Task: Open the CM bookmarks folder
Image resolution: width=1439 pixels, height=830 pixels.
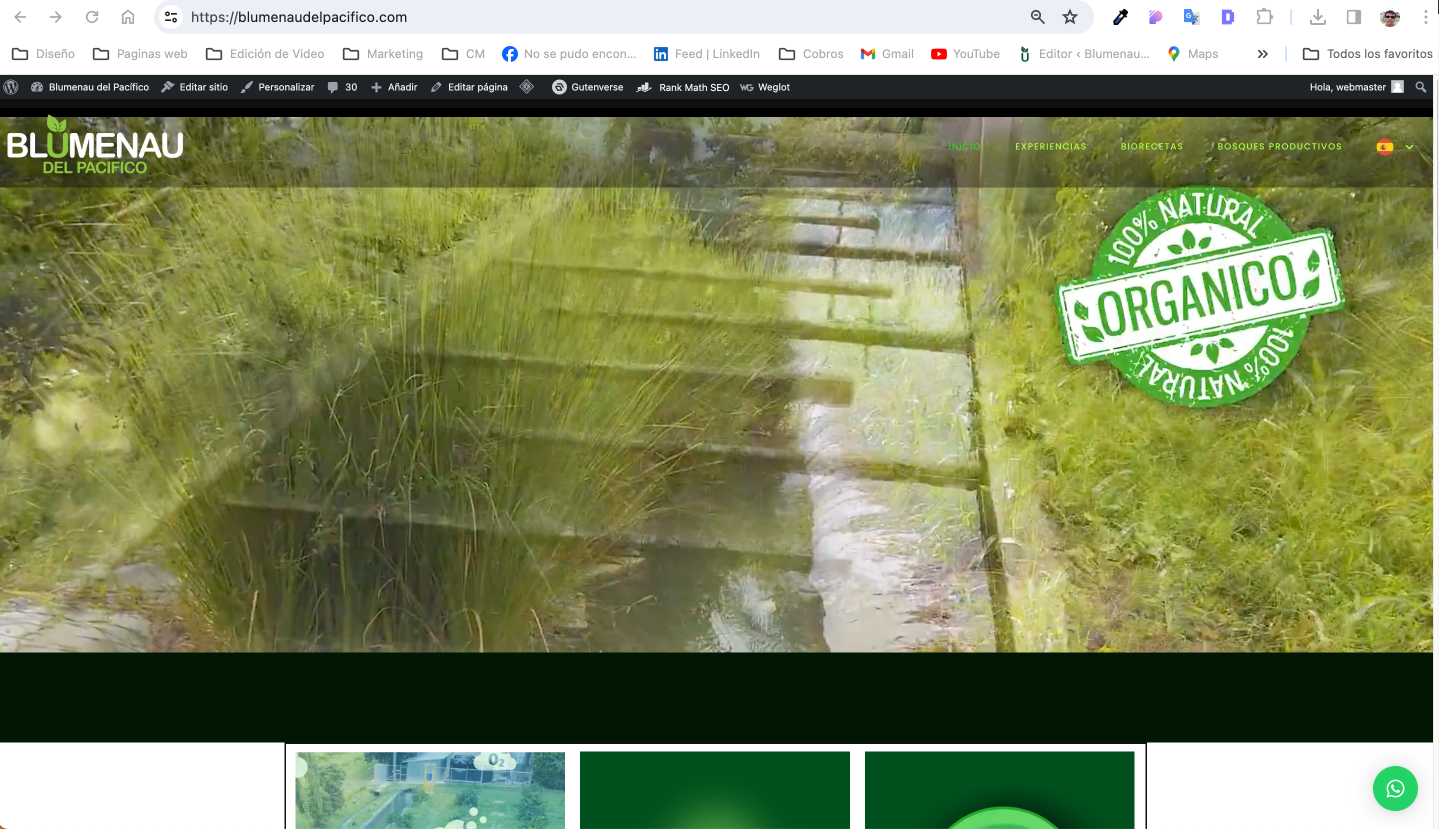Action: tap(463, 54)
